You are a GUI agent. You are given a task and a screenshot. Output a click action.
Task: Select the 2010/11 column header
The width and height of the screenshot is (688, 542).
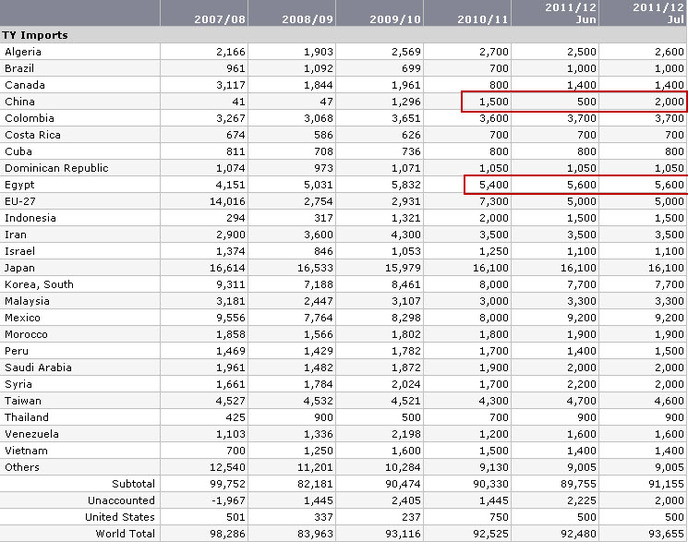coord(483,19)
